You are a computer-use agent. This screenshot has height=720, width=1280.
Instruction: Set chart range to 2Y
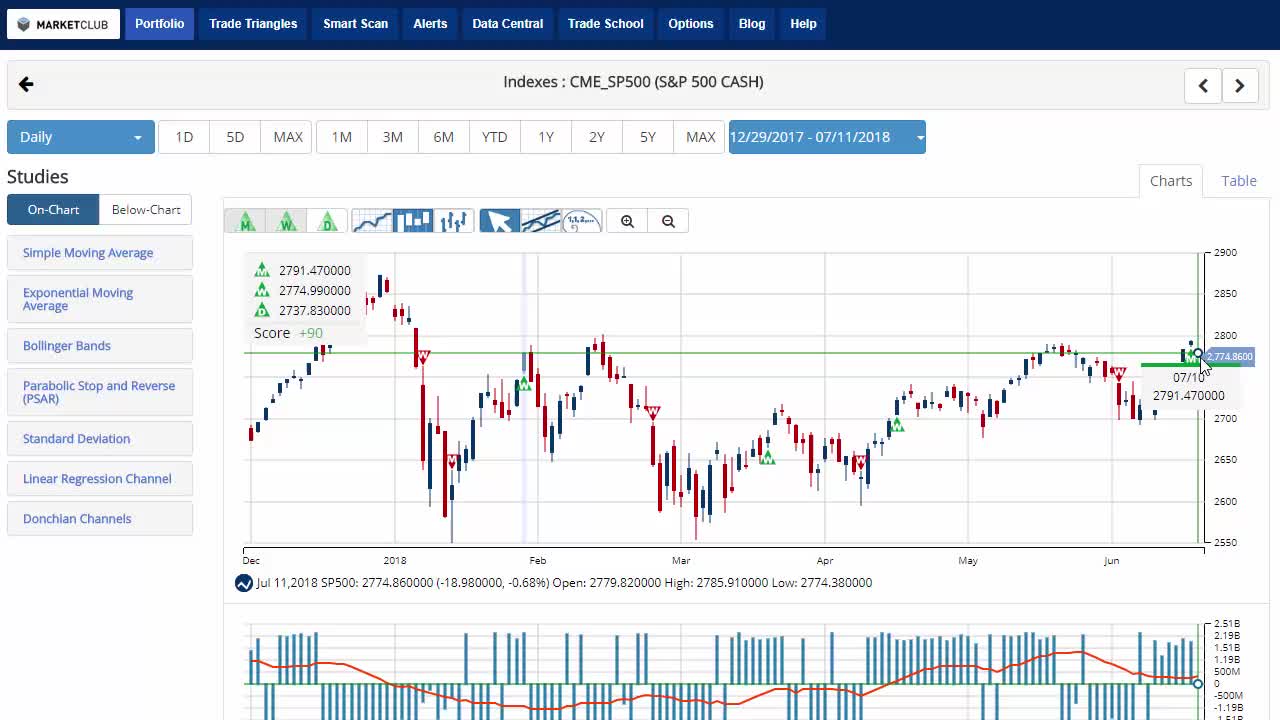coord(597,137)
